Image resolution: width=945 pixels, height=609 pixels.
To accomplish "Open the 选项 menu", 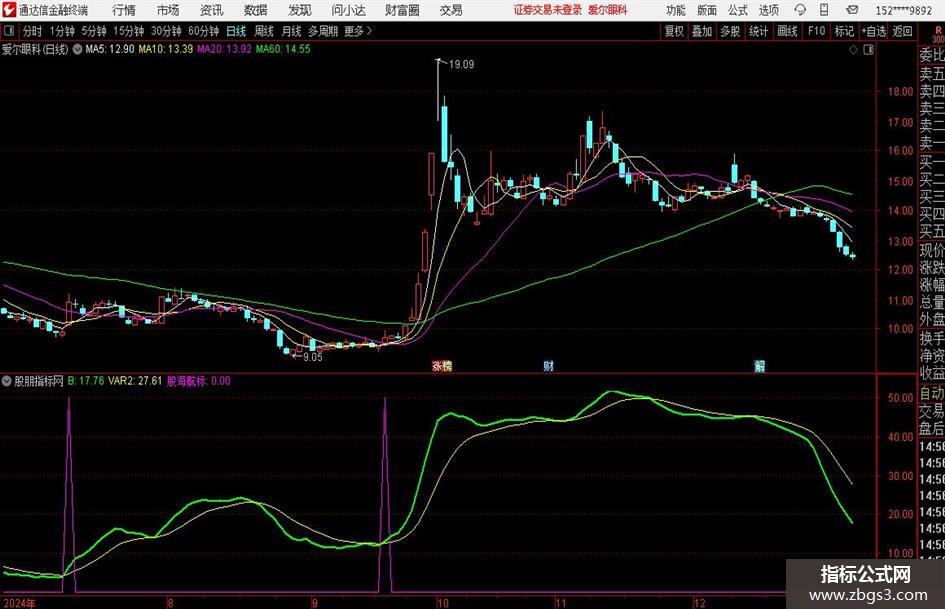I will click(768, 10).
